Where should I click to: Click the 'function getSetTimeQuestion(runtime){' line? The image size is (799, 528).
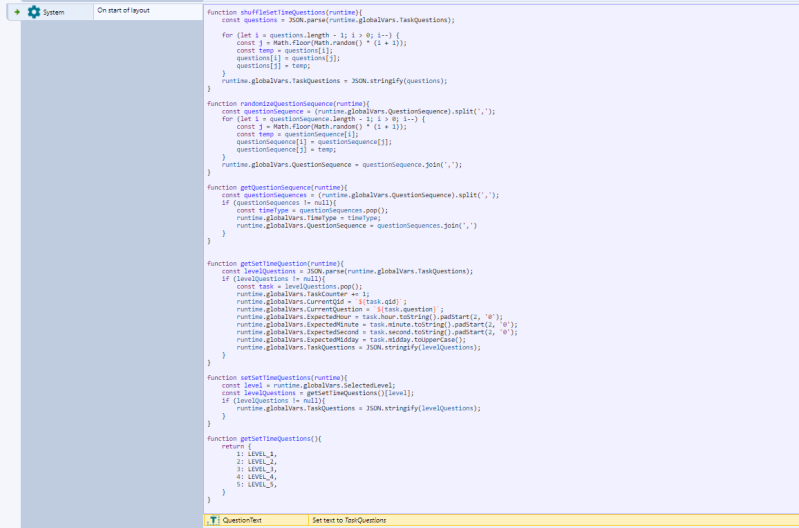coord(275,263)
